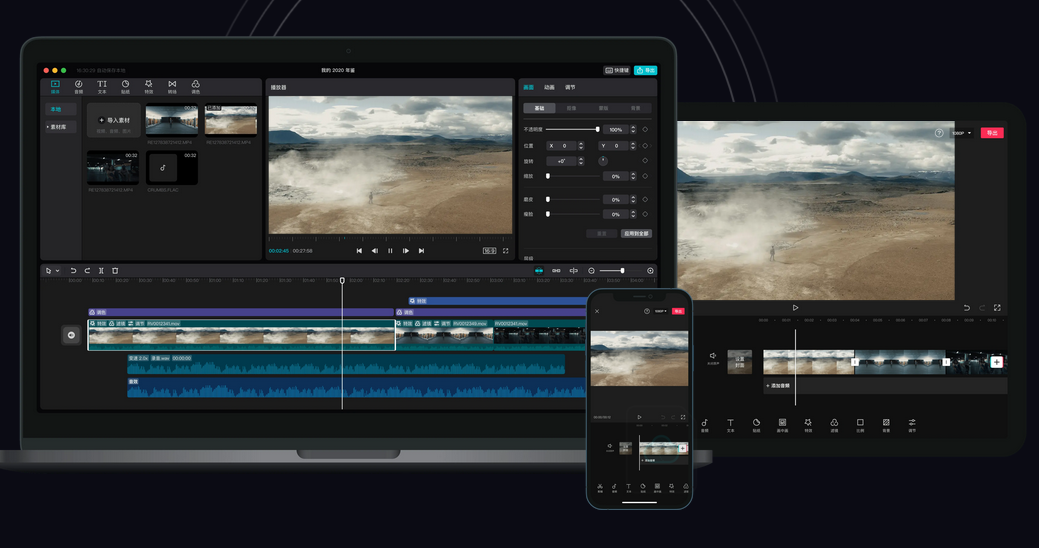Switch to the 动画 tab in properties panel

tap(549, 87)
